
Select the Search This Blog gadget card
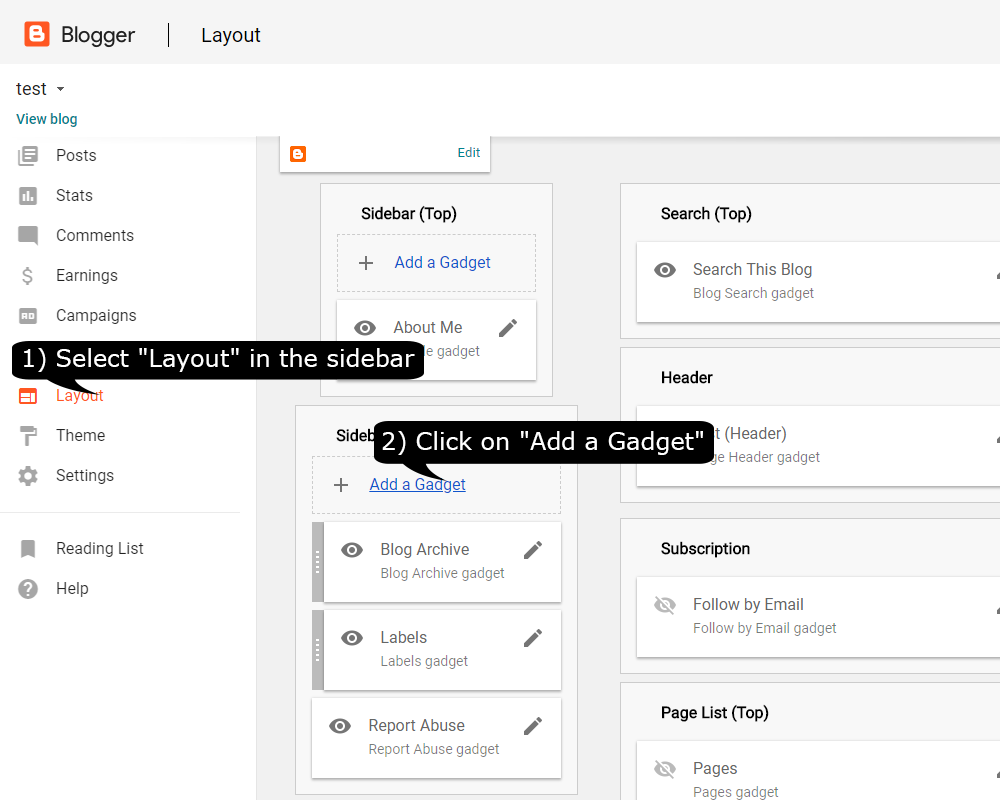pyautogui.click(x=818, y=282)
